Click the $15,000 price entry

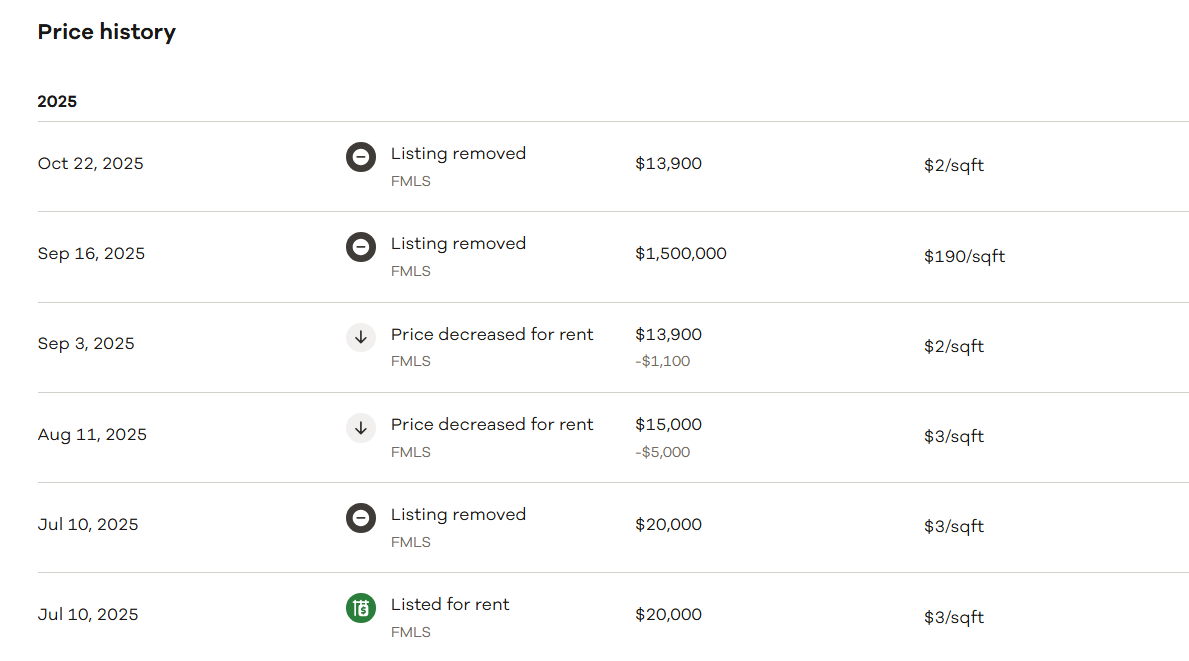click(668, 424)
